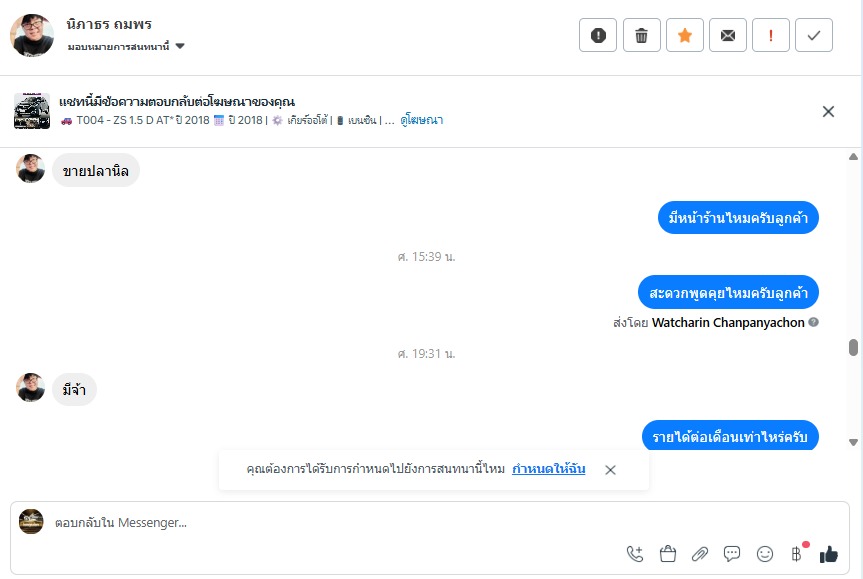The image size is (863, 579).
Task: Send a thumbs-up like
Action: 828,554
